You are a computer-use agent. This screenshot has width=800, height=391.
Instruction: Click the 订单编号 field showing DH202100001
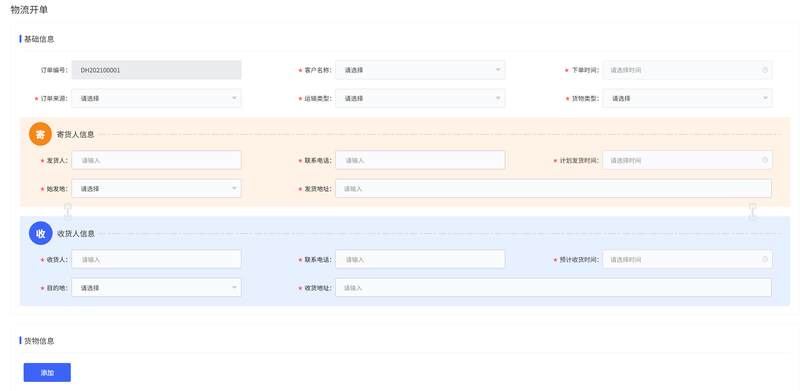coord(156,70)
